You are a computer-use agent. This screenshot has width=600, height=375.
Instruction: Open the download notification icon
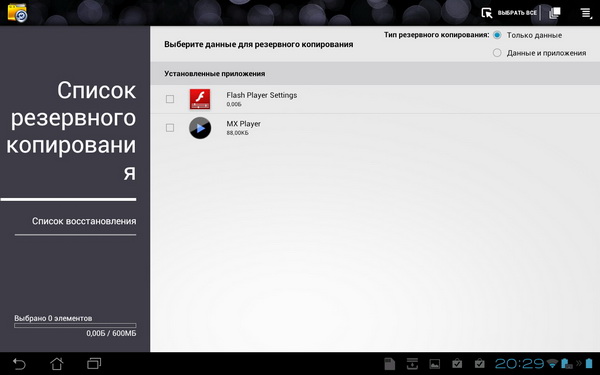coord(412,364)
